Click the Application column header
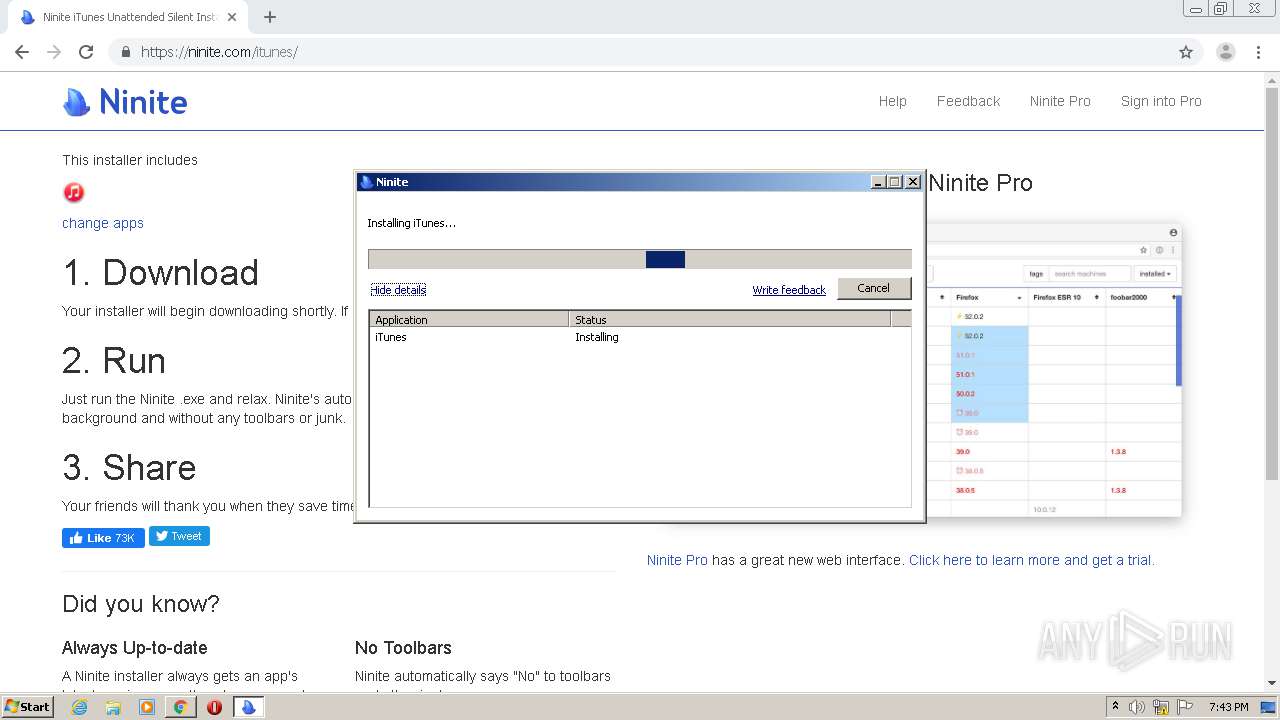Viewport: 1280px width, 720px height. point(469,320)
